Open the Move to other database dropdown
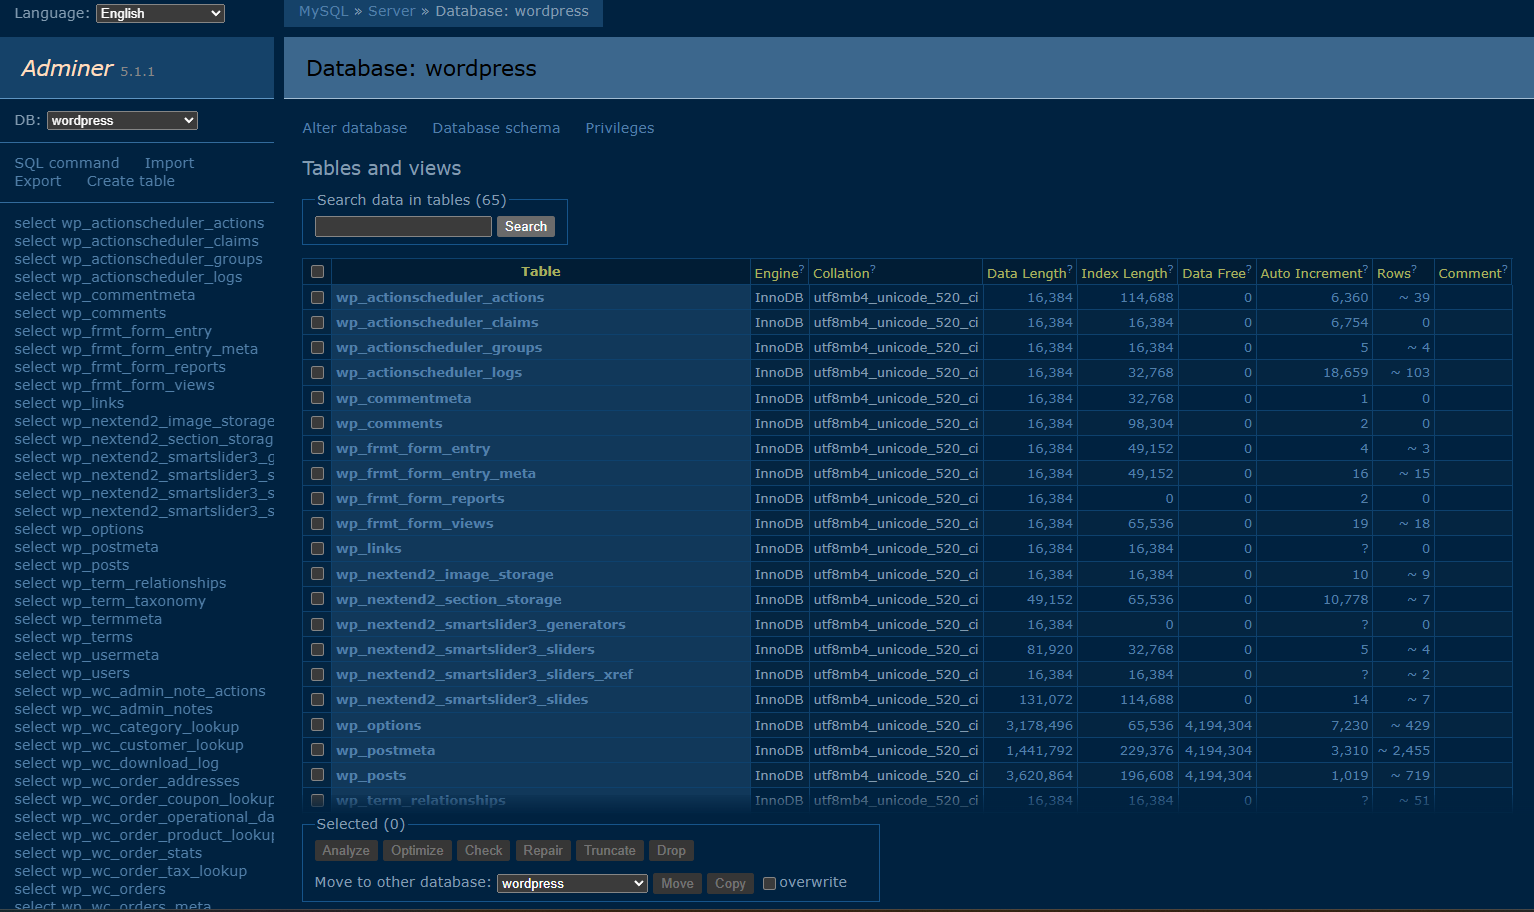1534x912 pixels. coord(572,883)
